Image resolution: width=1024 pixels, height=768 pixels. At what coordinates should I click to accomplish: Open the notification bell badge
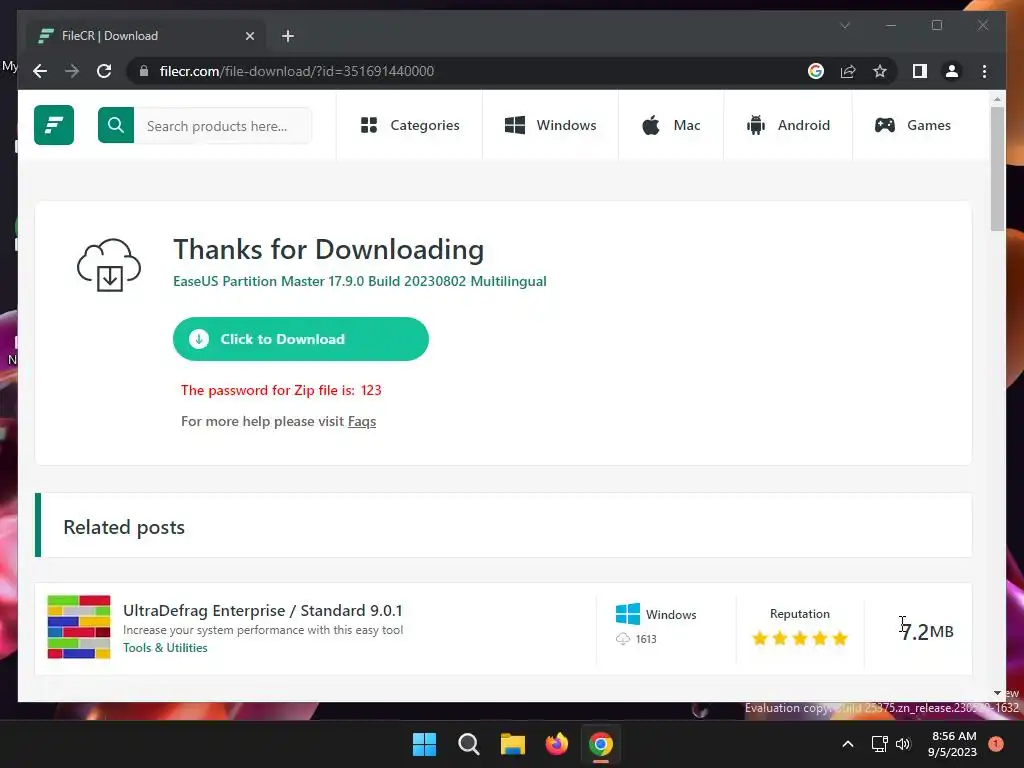[996, 743]
